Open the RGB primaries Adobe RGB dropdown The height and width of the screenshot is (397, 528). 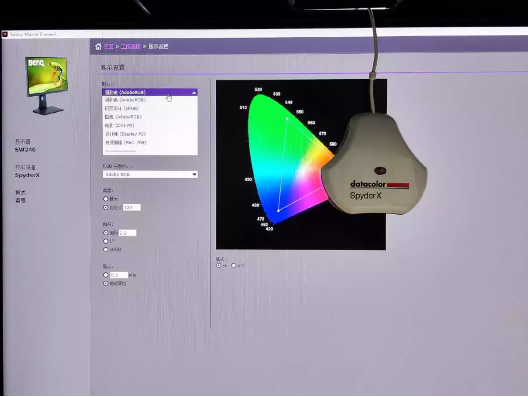pyautogui.click(x=150, y=174)
